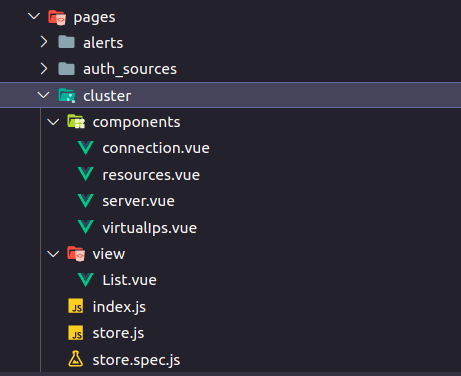Collapse the components folder chevron
Screen dimensions: 461x376
(x=53, y=122)
